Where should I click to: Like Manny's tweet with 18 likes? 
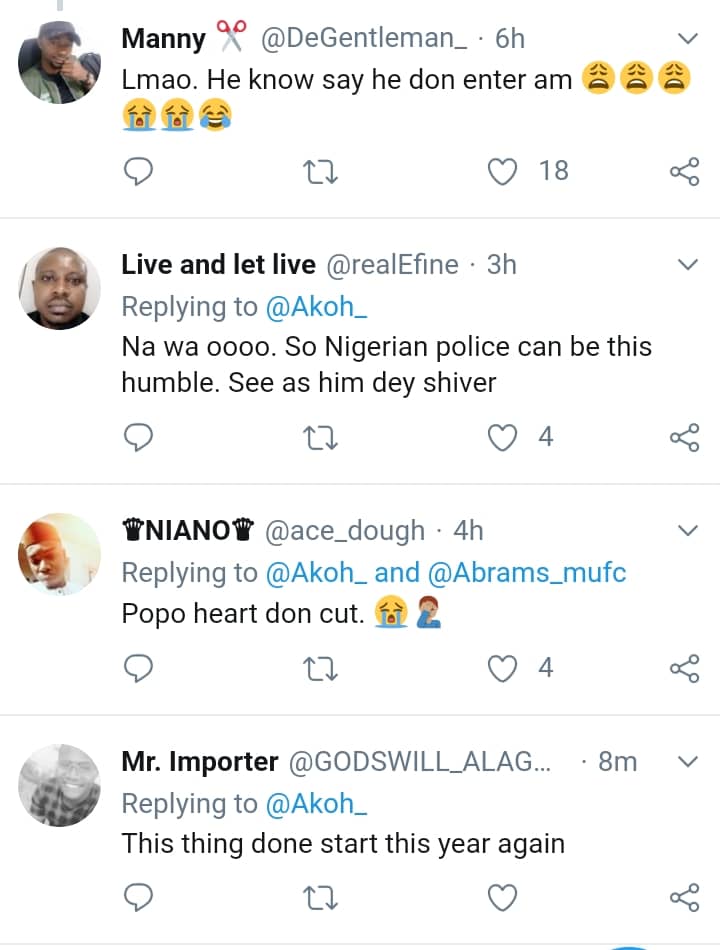click(502, 172)
